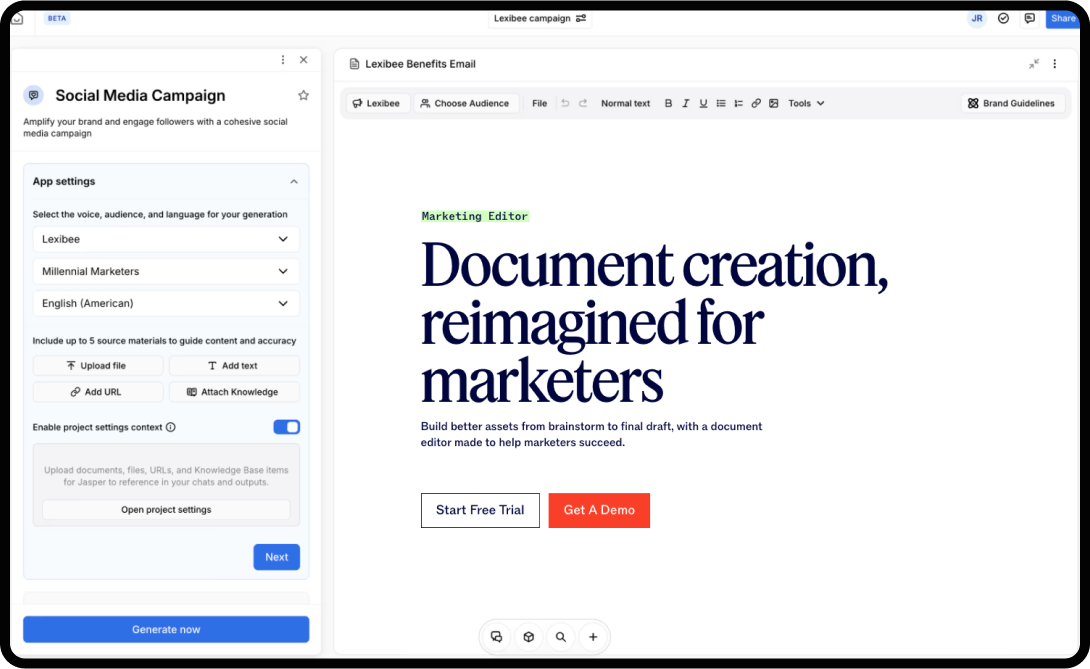The width and height of the screenshot is (1090, 669).
Task: Click the Lexibee campaign title
Action: tap(532, 19)
